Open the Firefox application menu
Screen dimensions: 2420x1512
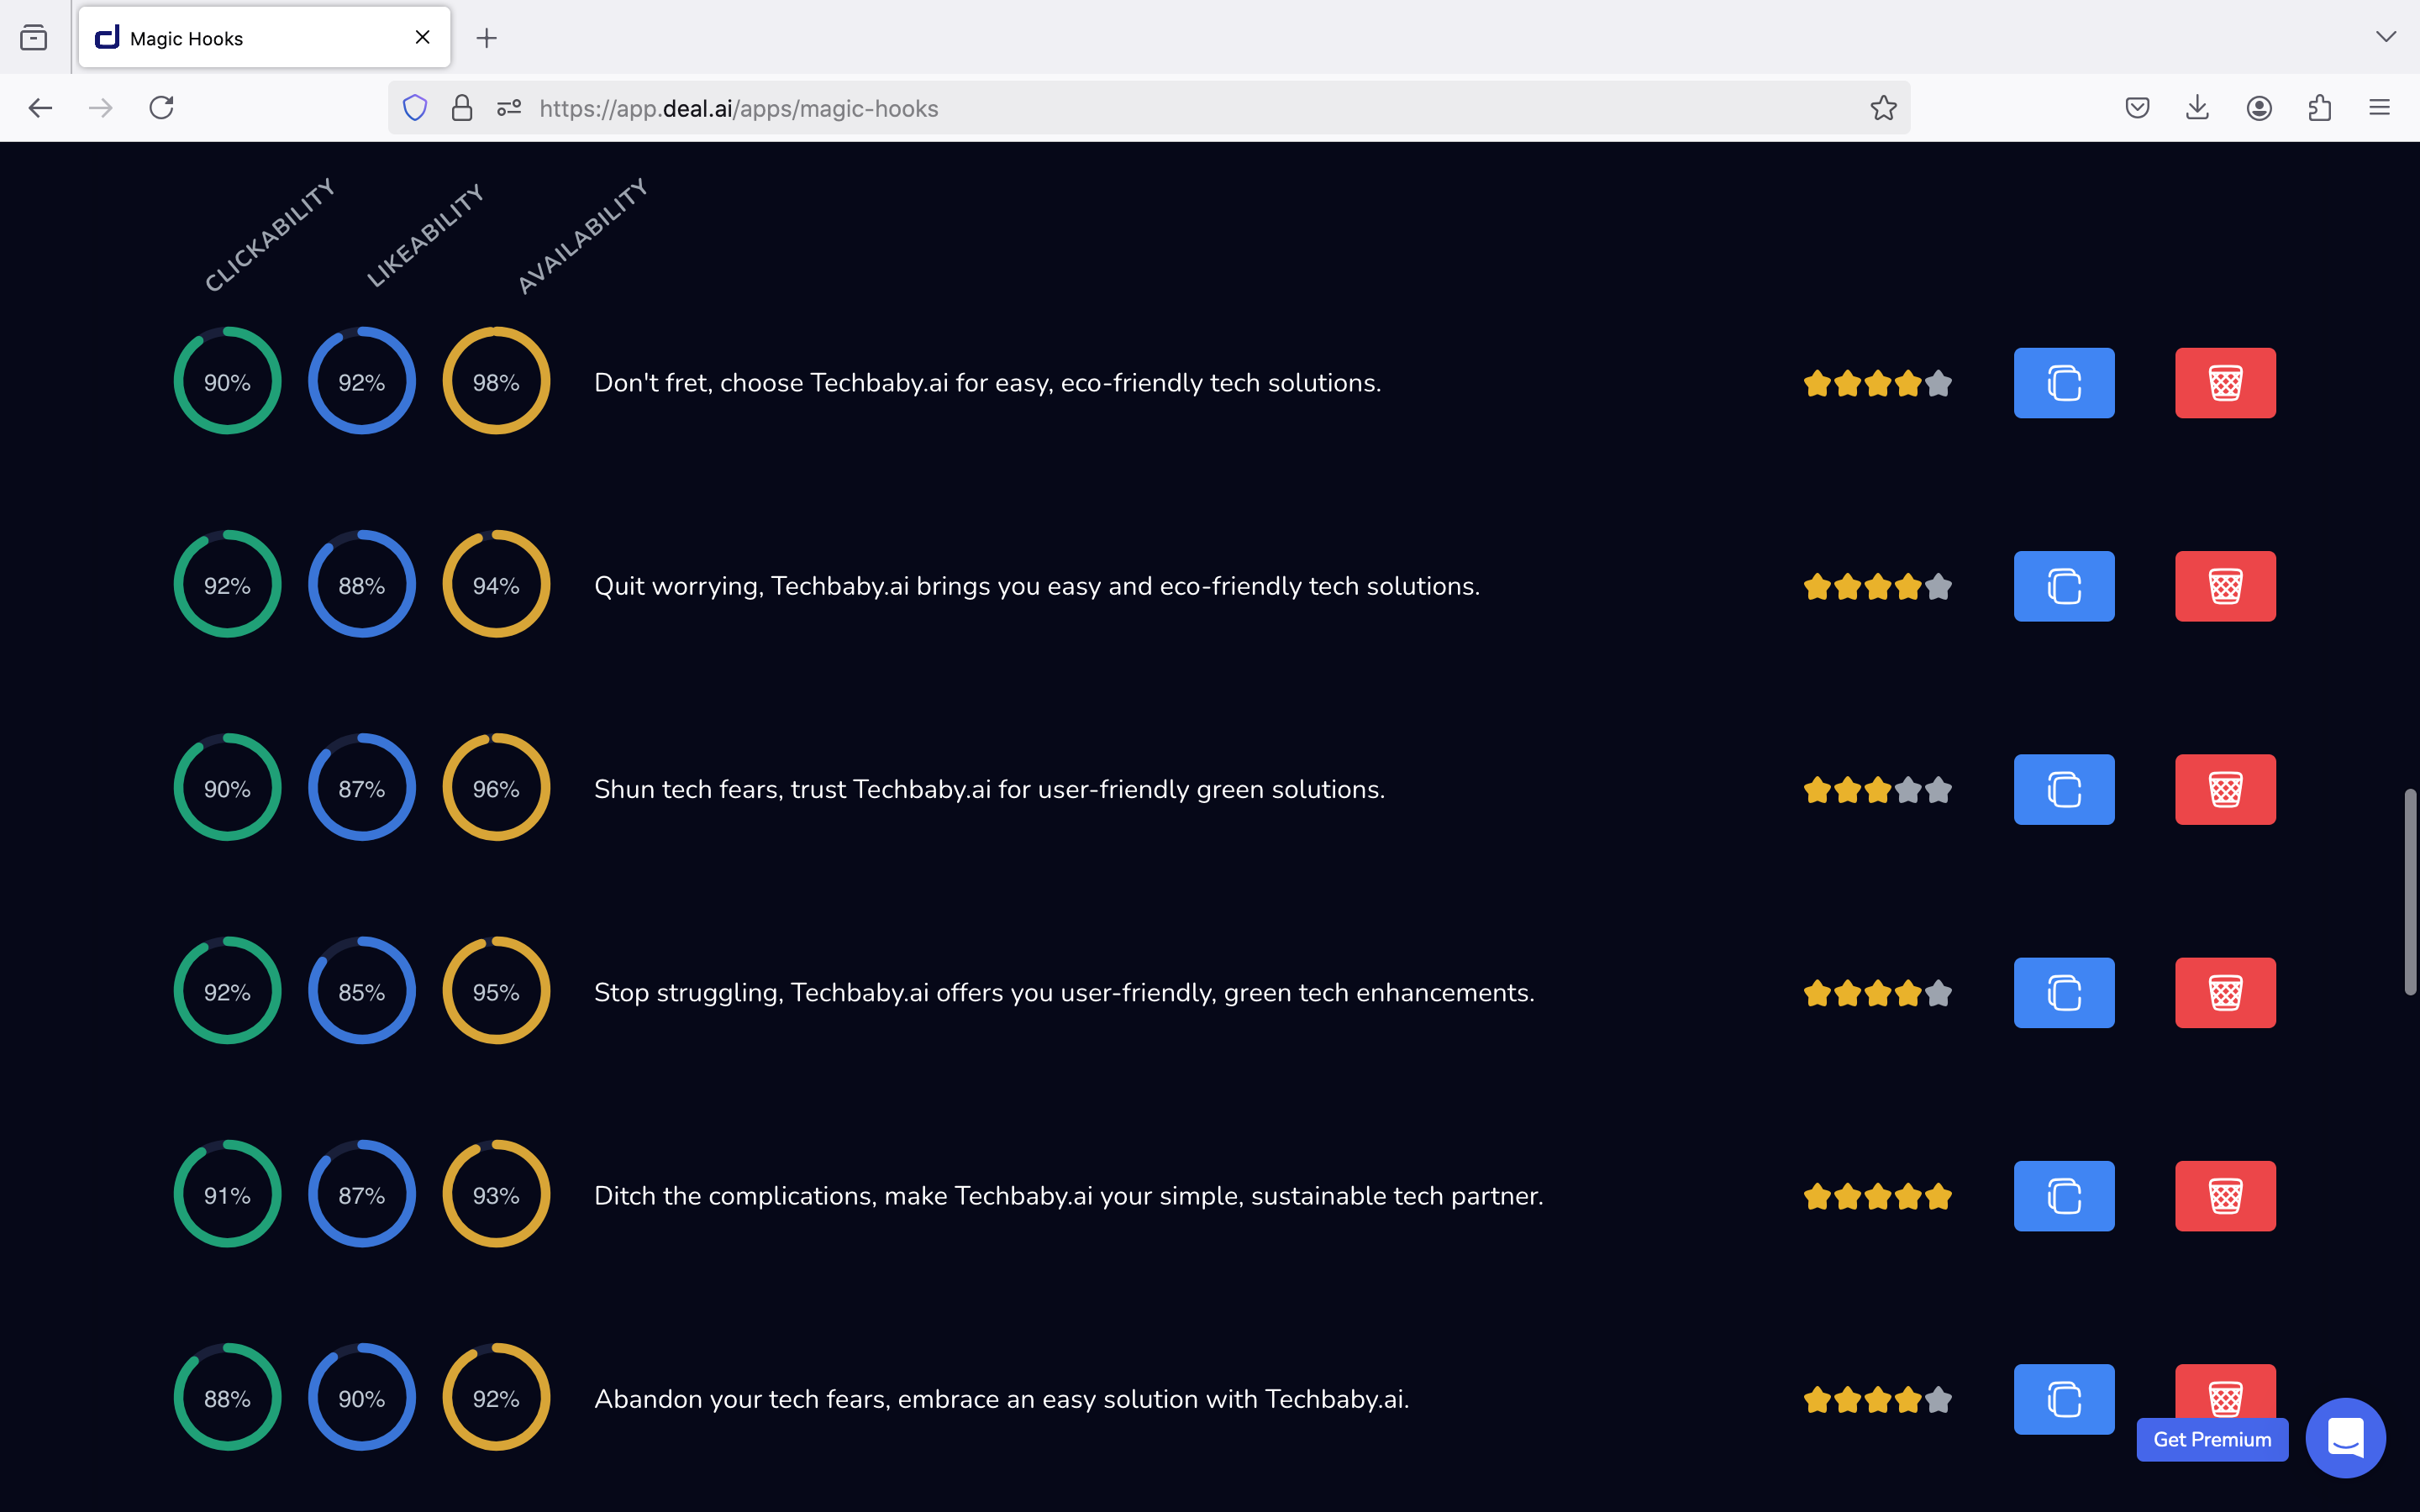2379,108
